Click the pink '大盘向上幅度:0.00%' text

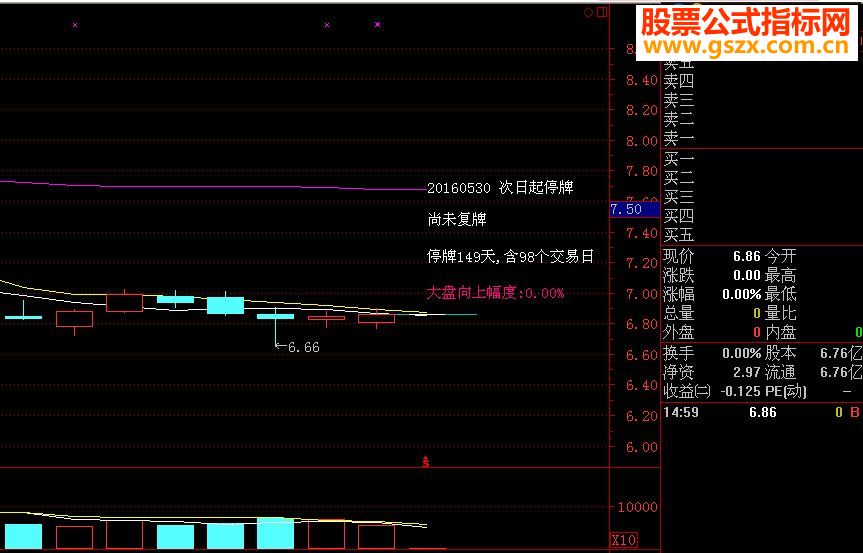point(495,292)
